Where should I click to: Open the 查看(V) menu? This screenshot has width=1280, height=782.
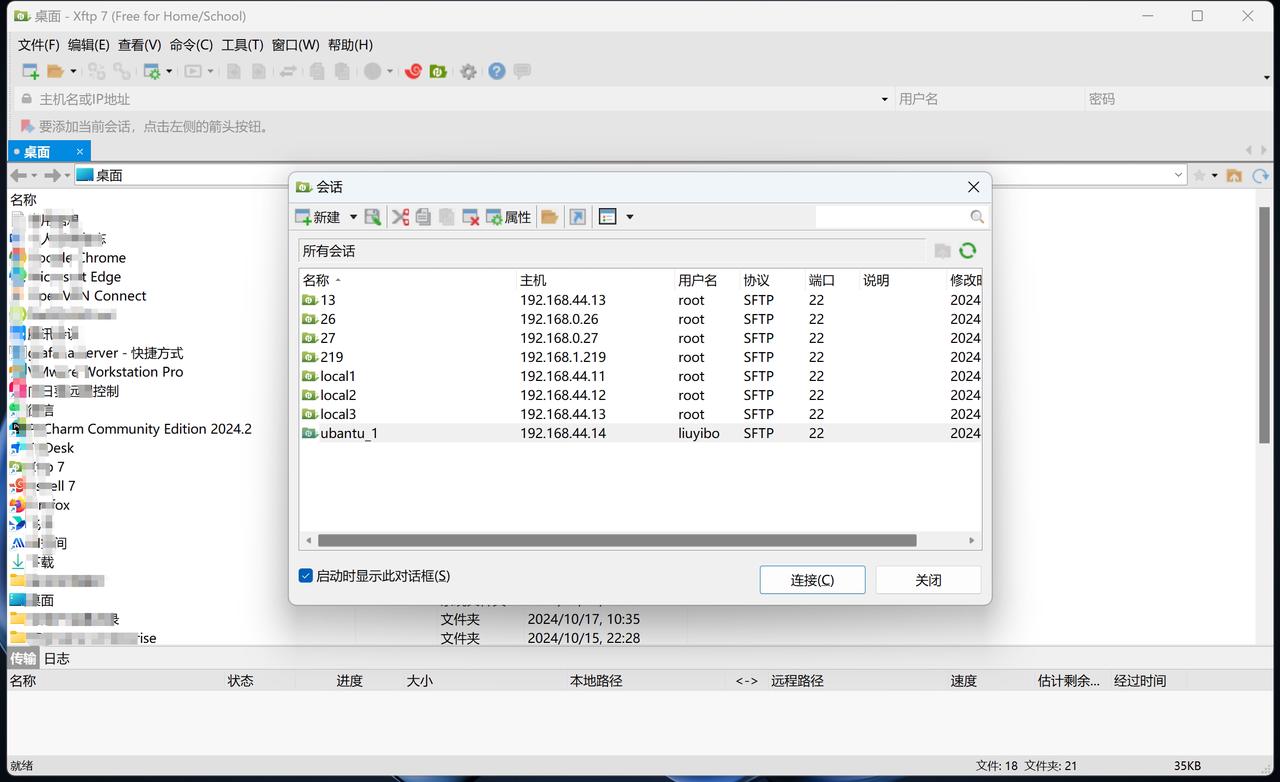point(139,45)
